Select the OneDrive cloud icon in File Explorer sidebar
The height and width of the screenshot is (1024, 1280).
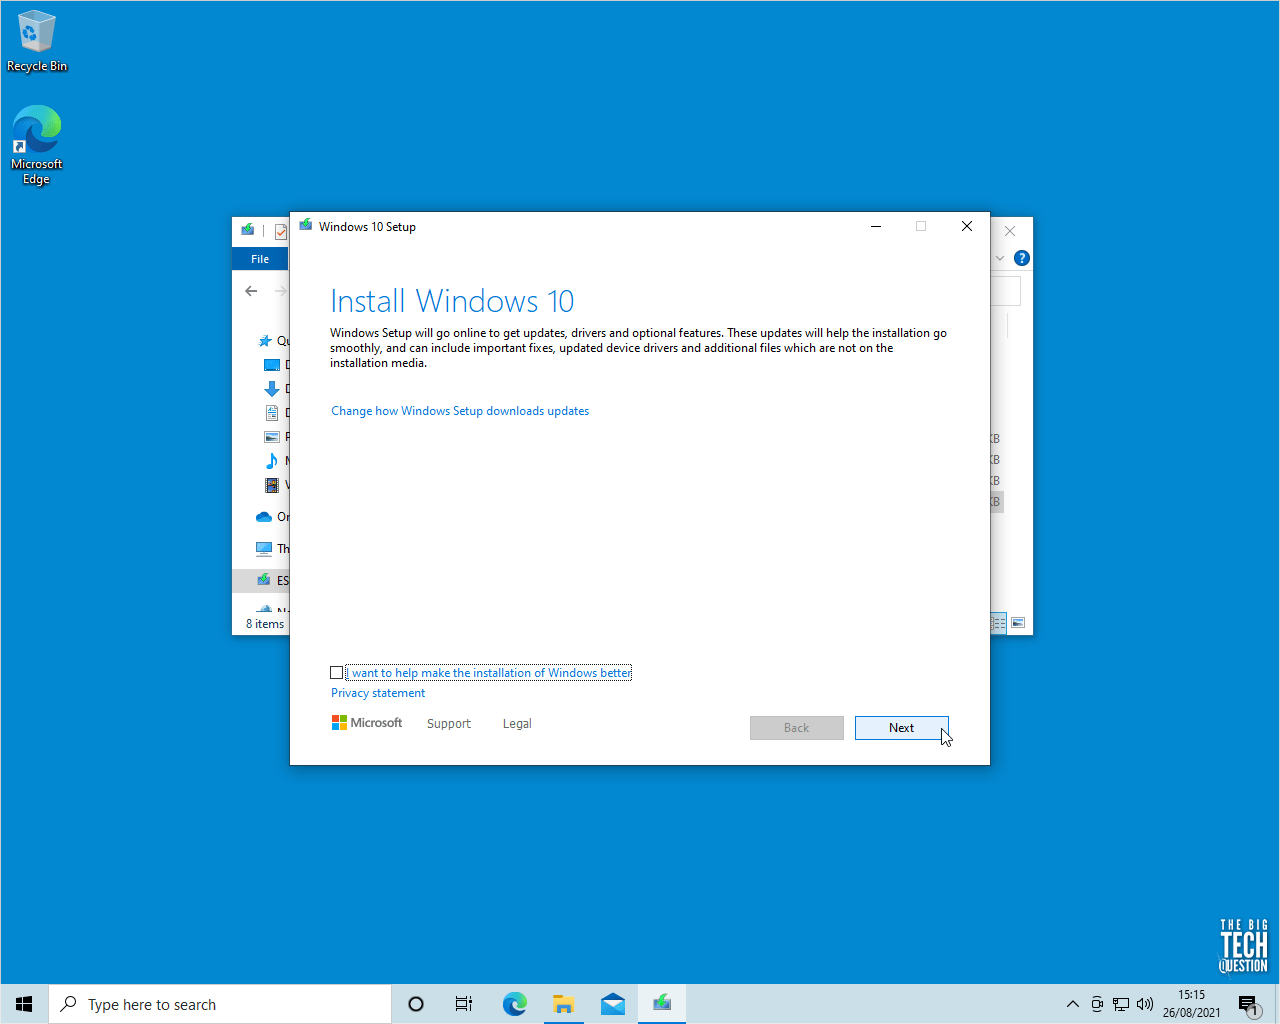click(x=264, y=517)
